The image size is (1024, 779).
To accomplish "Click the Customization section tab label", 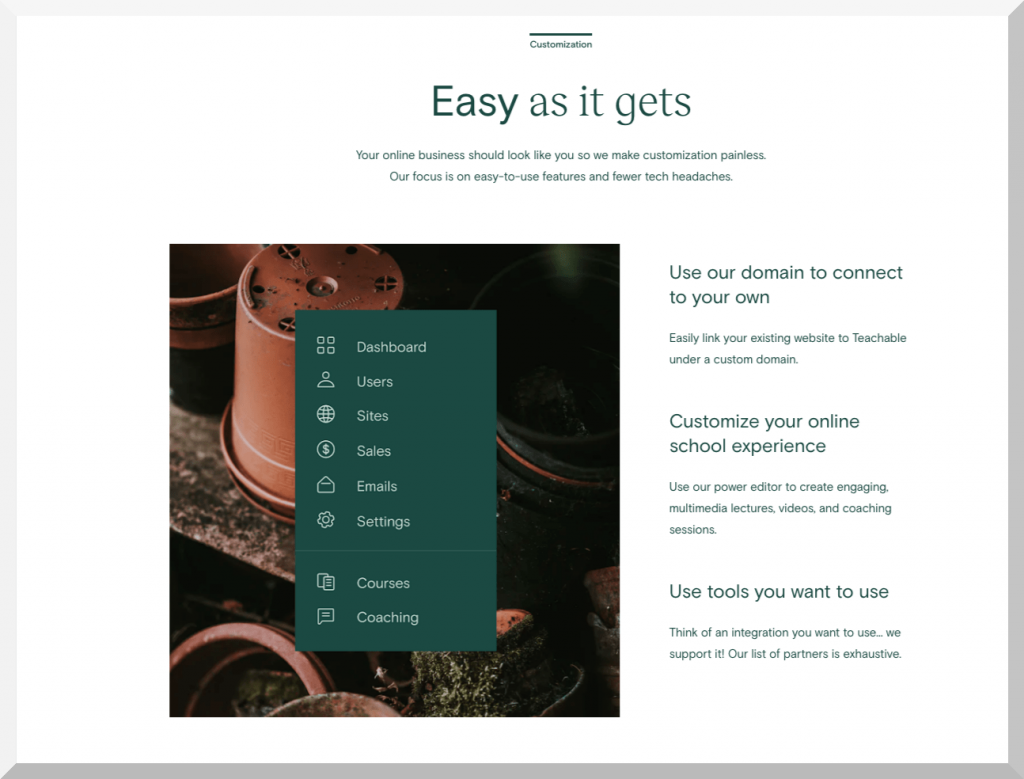I will point(560,44).
